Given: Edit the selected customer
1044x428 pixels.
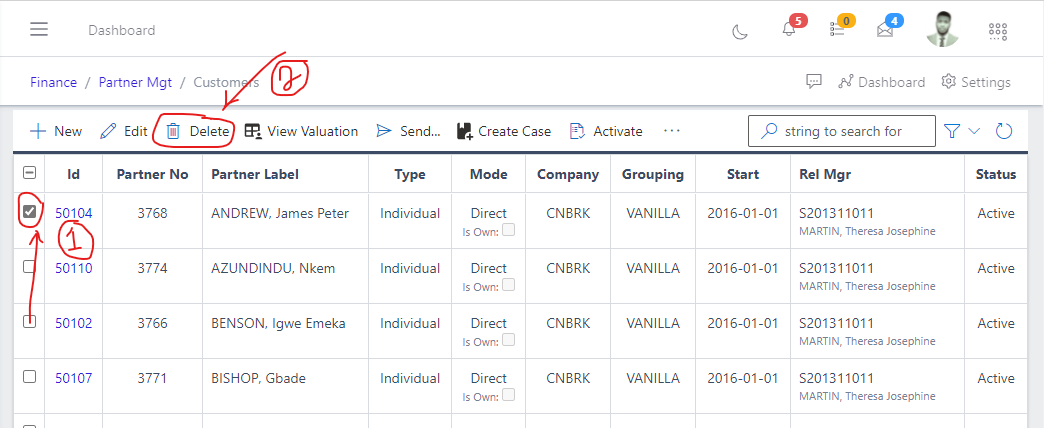Looking at the screenshot, I should [124, 131].
